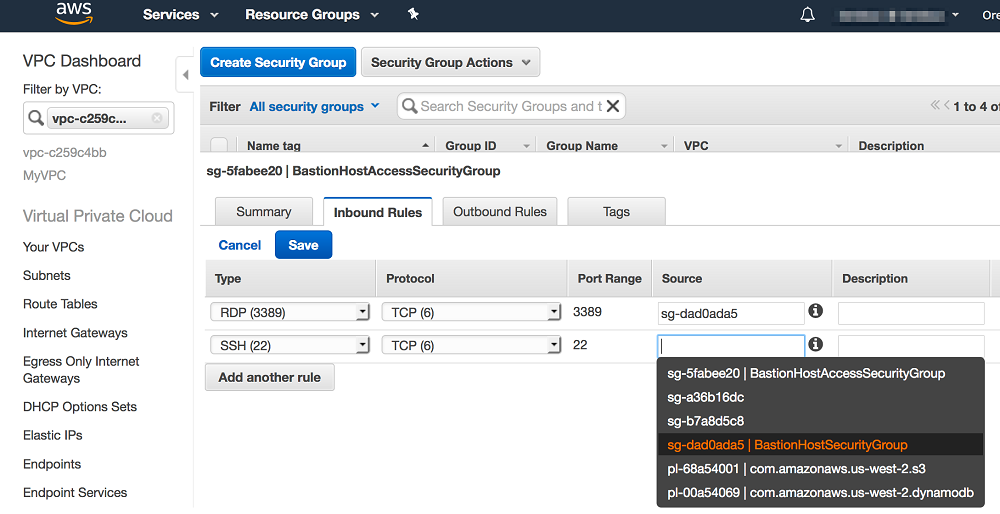The image size is (1000, 514).
Task: Click info icon beside SSH rule source
Action: [x=815, y=344]
